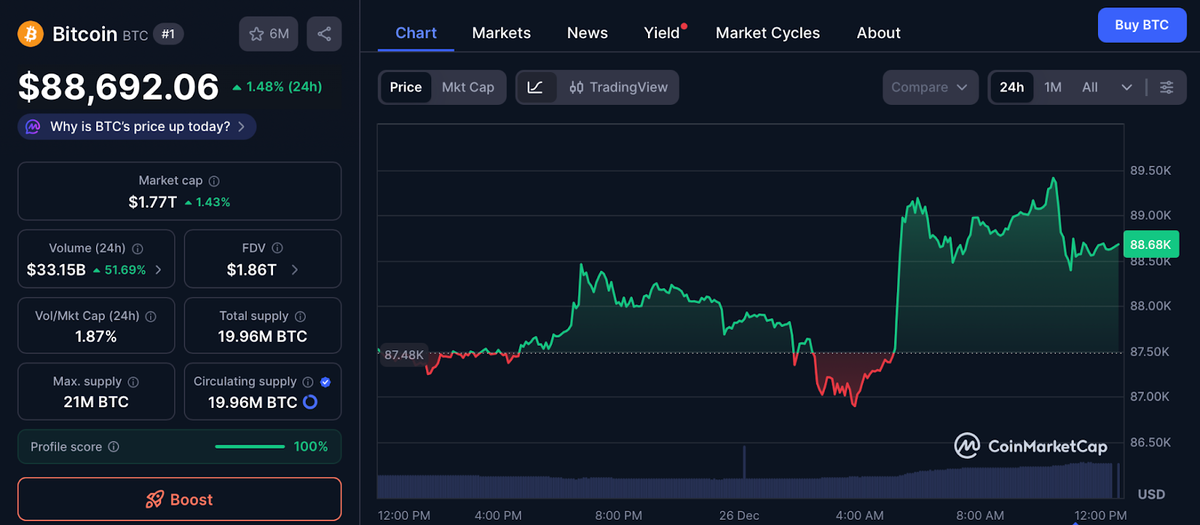Open Vol/Mkt Cap (24h) info icon

(x=151, y=316)
